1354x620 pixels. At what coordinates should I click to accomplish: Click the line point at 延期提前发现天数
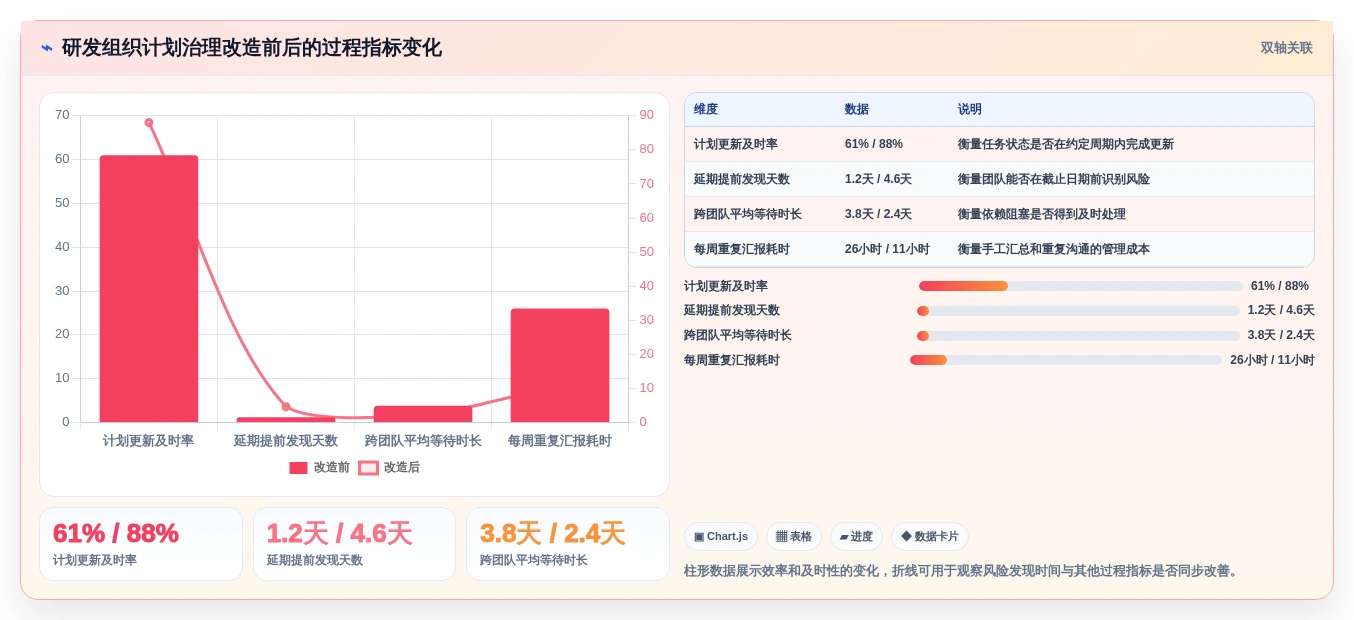click(286, 407)
